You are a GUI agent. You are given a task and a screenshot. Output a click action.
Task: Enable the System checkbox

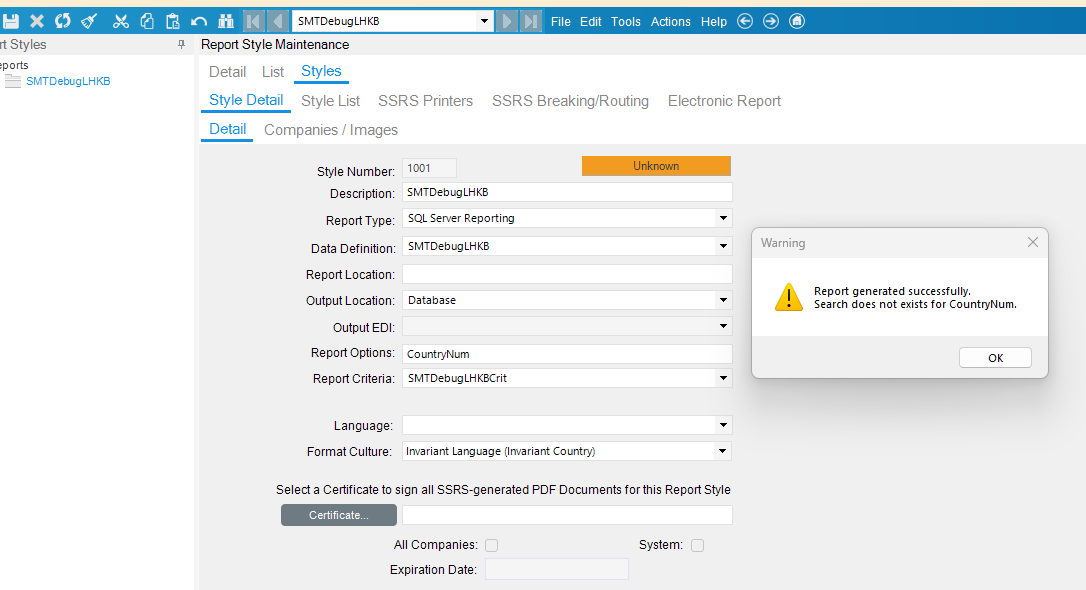697,546
